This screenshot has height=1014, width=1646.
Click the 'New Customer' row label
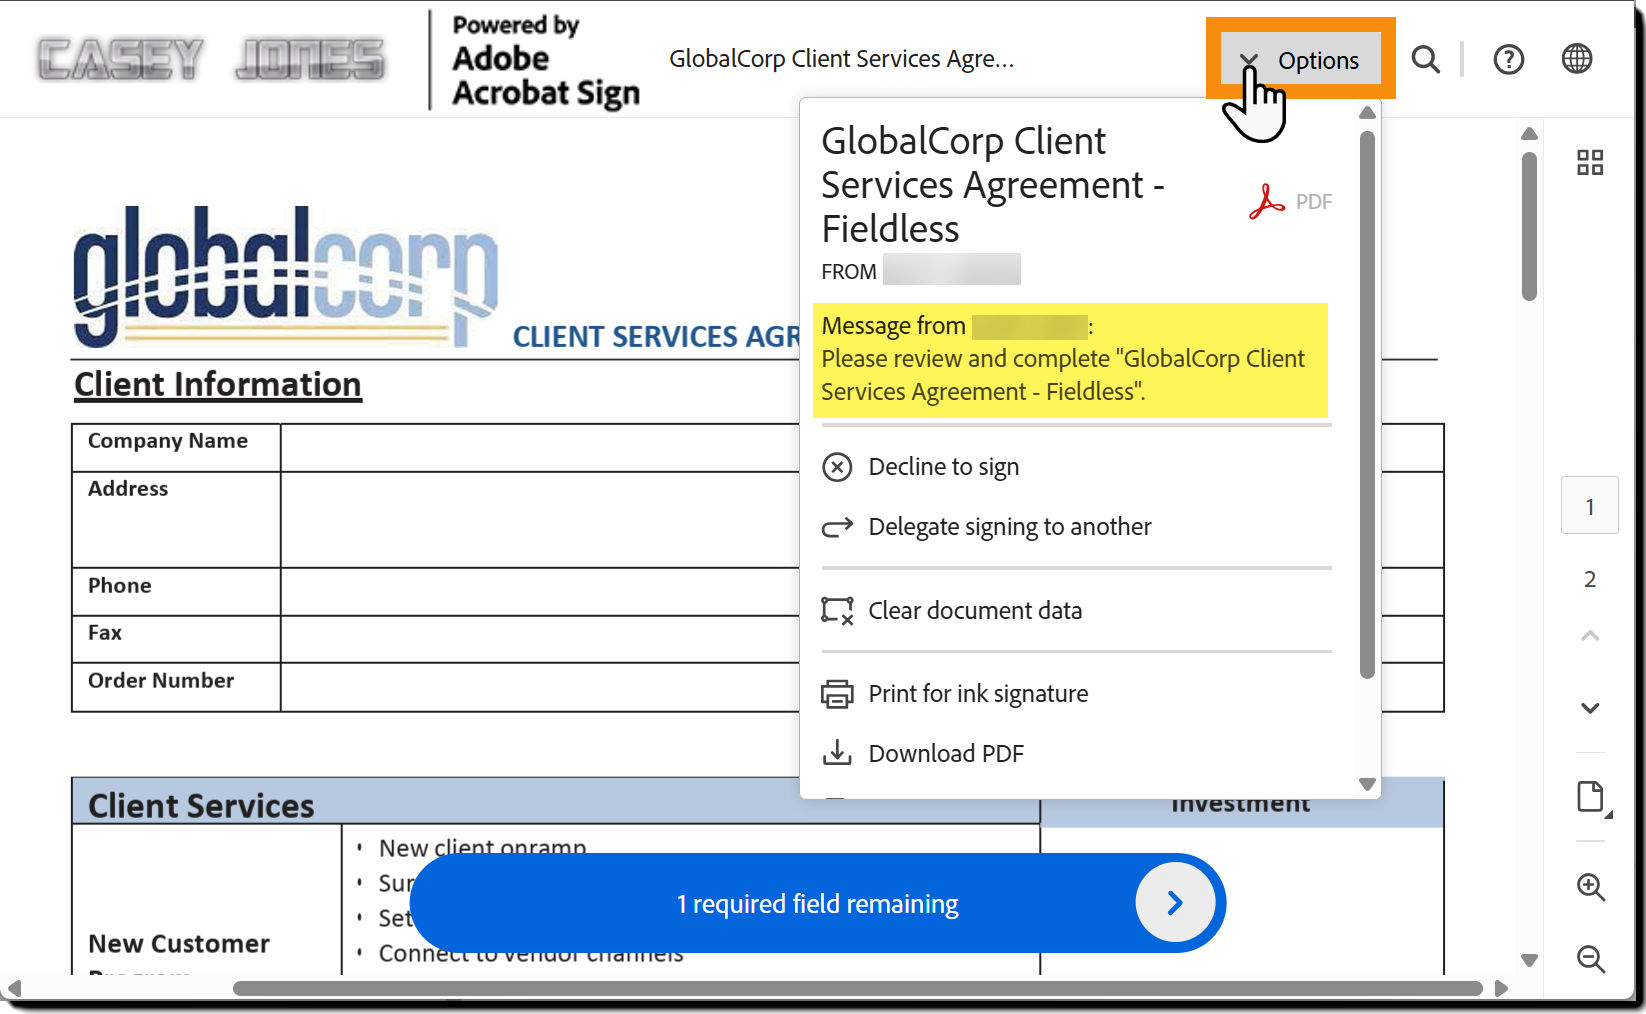[x=179, y=944]
